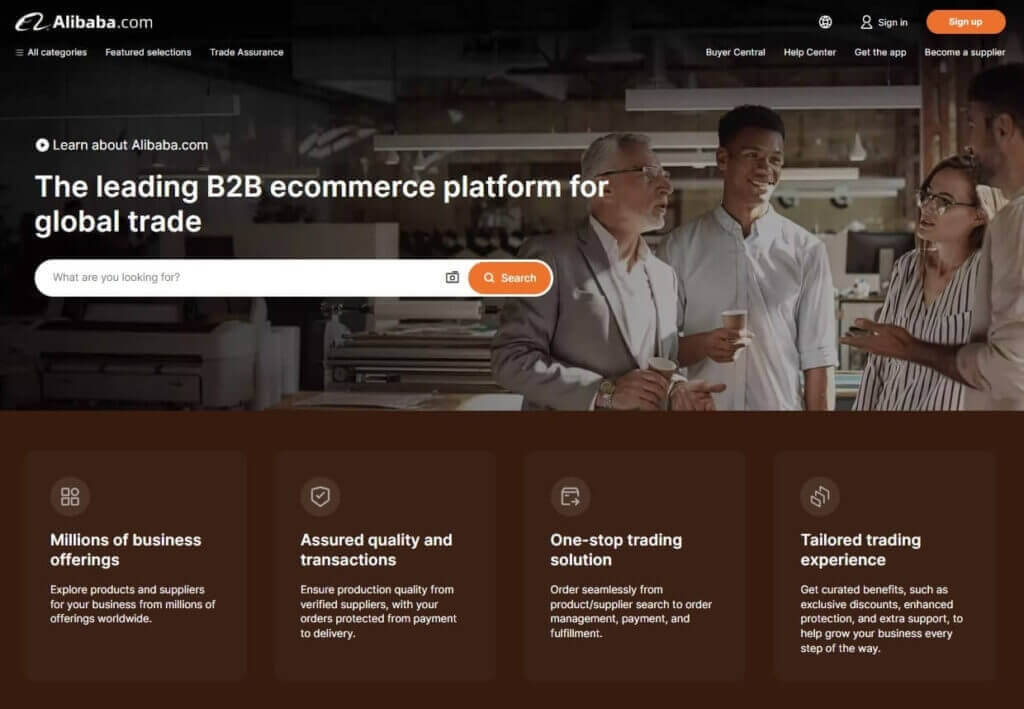Click the Alibaba.com logo
Image resolution: width=1024 pixels, height=709 pixels.
tap(84, 22)
